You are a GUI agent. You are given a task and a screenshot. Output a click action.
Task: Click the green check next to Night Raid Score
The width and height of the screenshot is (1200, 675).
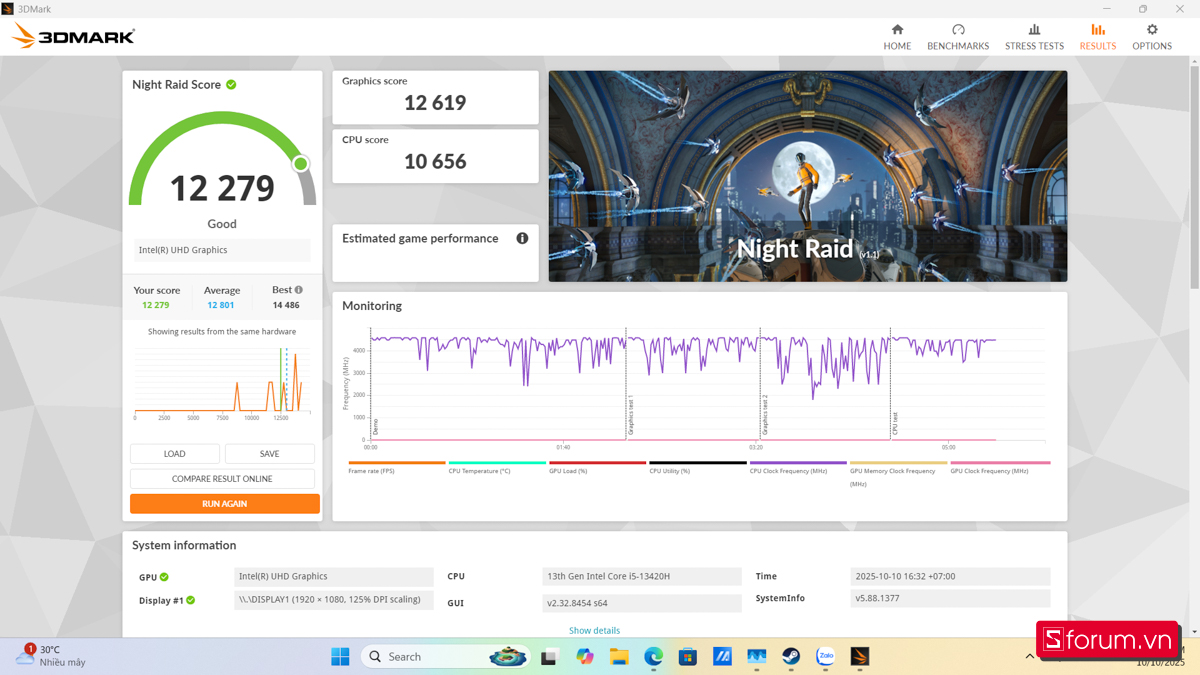pos(231,85)
